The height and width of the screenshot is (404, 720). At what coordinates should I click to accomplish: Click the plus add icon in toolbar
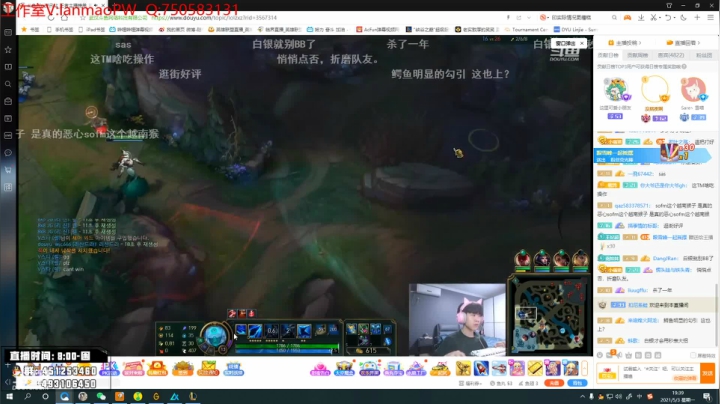697,17
